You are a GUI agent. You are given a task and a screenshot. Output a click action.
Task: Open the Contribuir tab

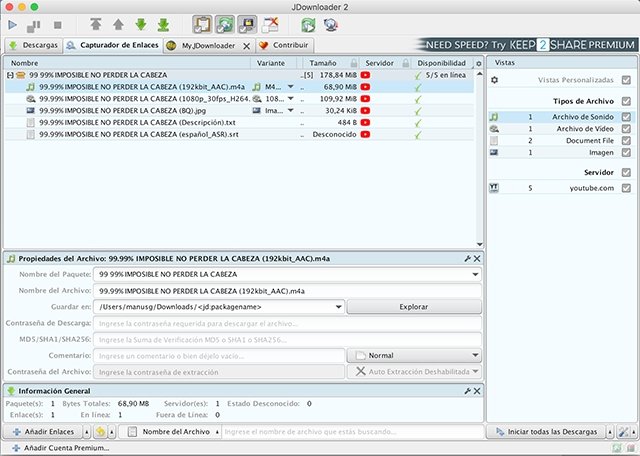284,45
